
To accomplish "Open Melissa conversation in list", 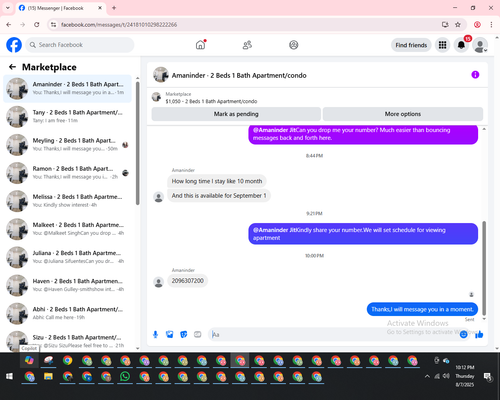I will (x=68, y=201).
